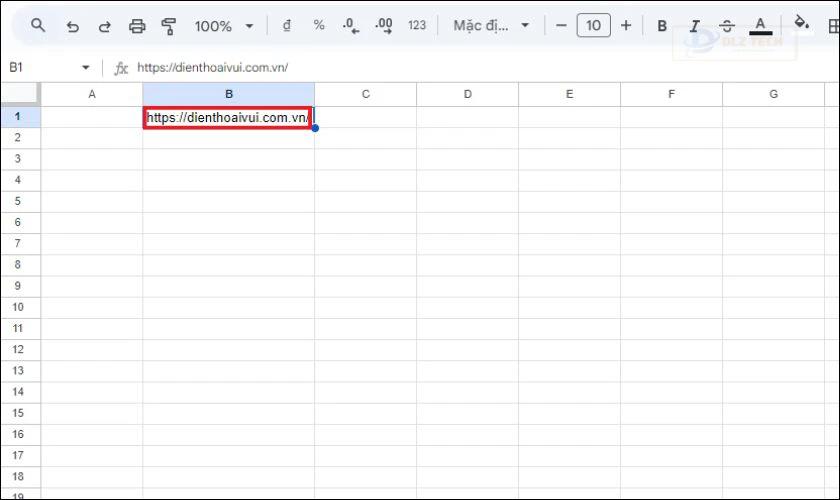Toggle strikethrough formatting

coord(726,26)
